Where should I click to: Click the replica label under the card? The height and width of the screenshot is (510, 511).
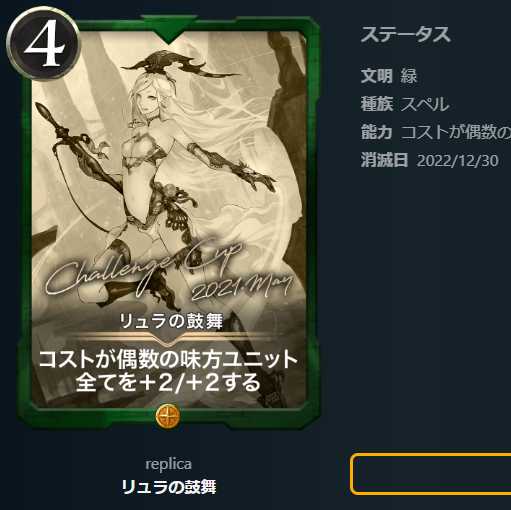pyautogui.click(x=169, y=464)
